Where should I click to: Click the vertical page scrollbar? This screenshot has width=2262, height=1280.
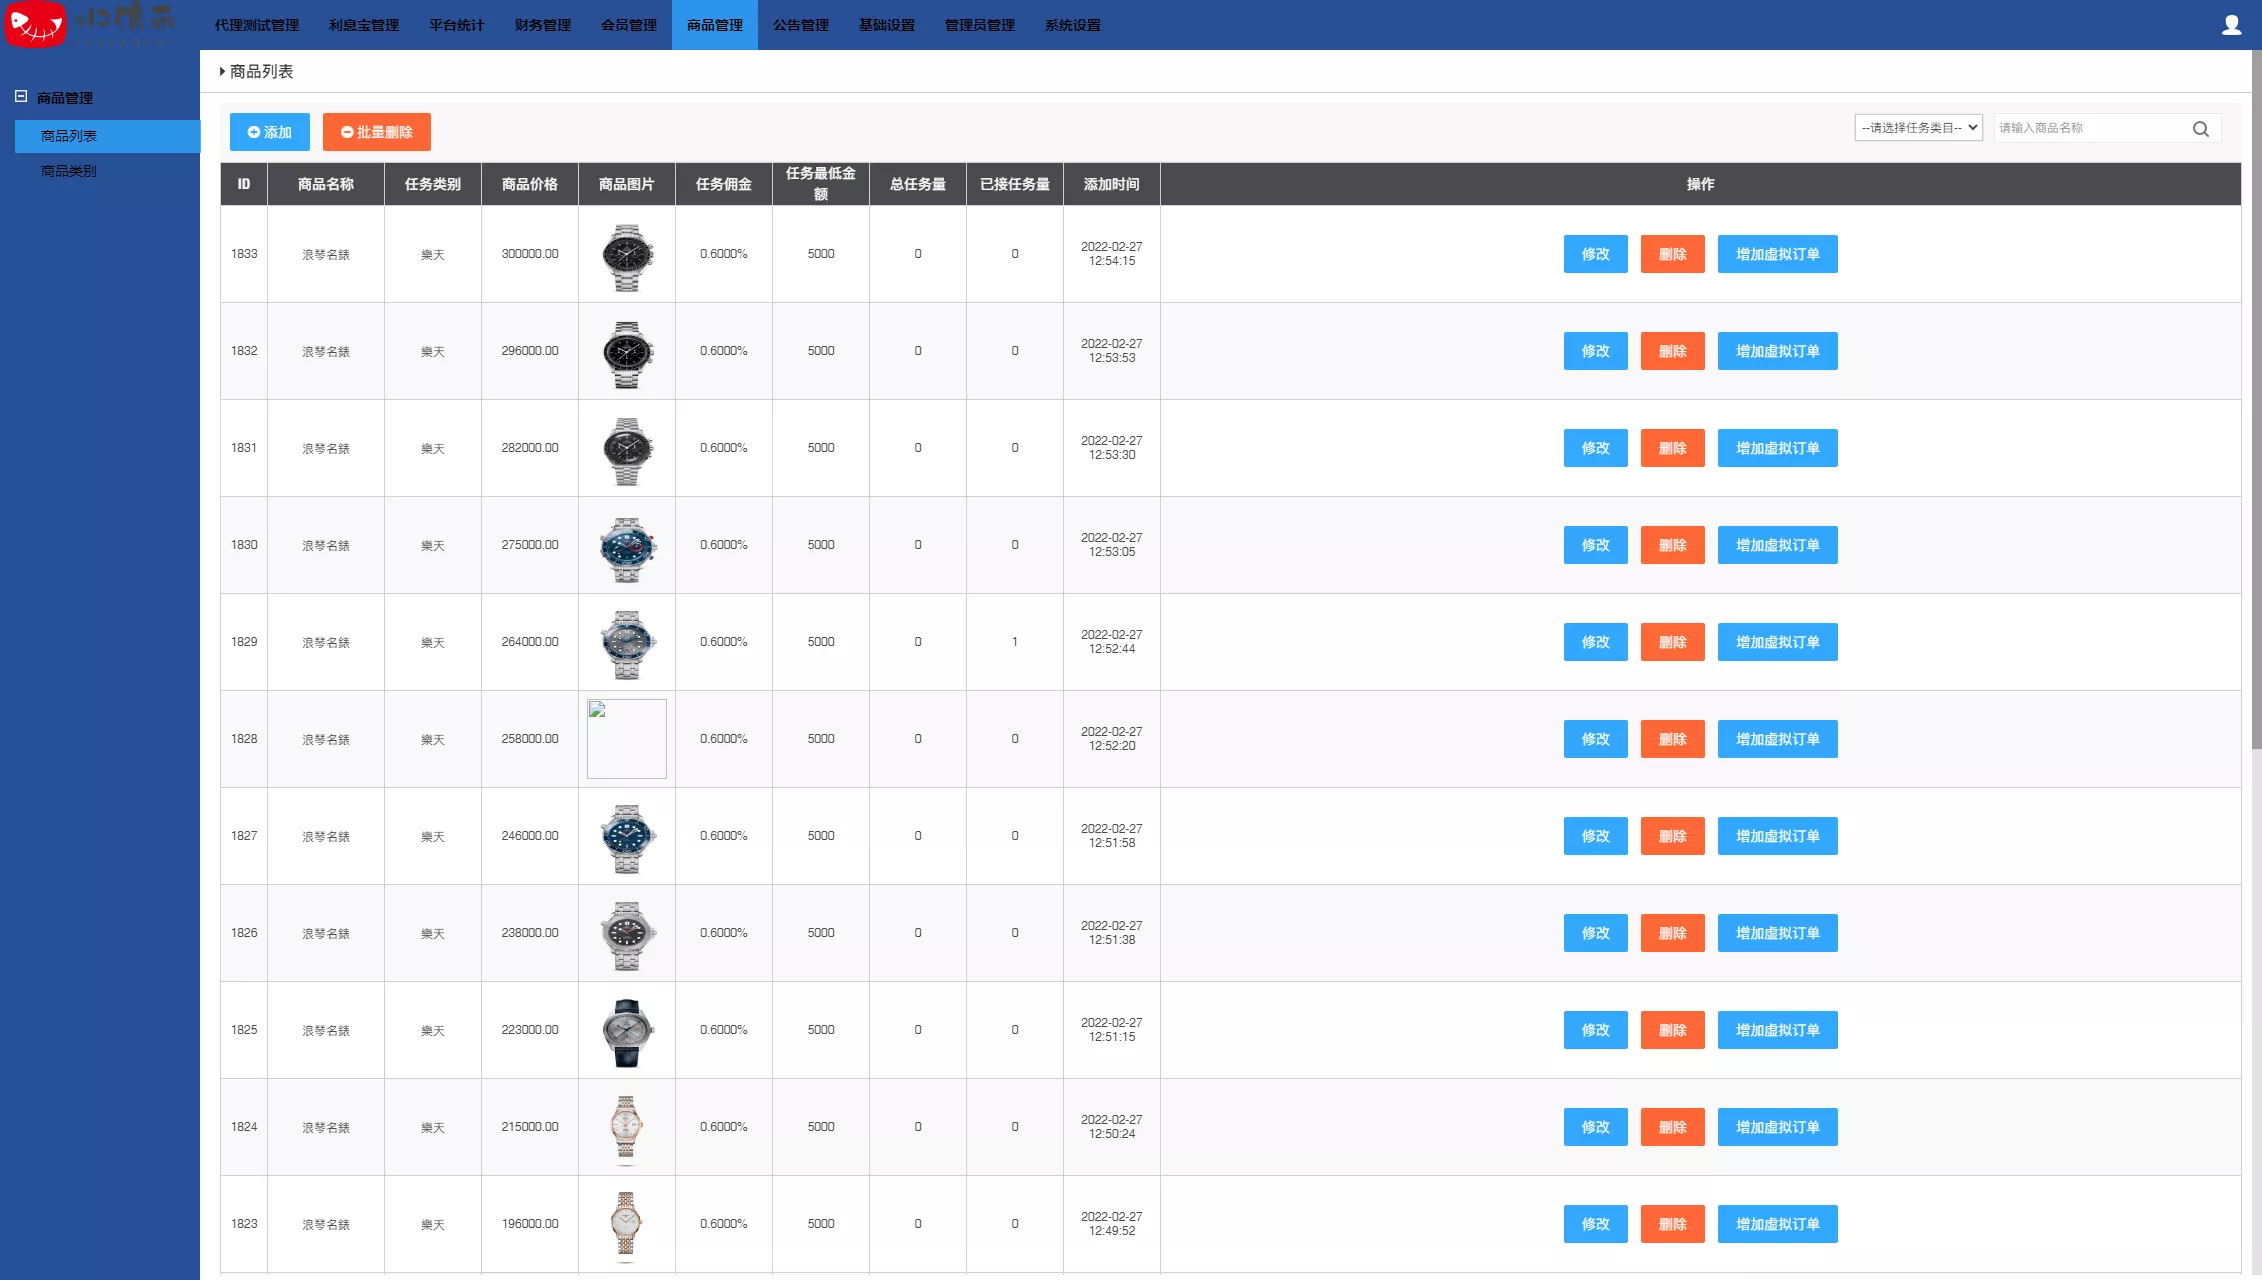tap(2256, 400)
